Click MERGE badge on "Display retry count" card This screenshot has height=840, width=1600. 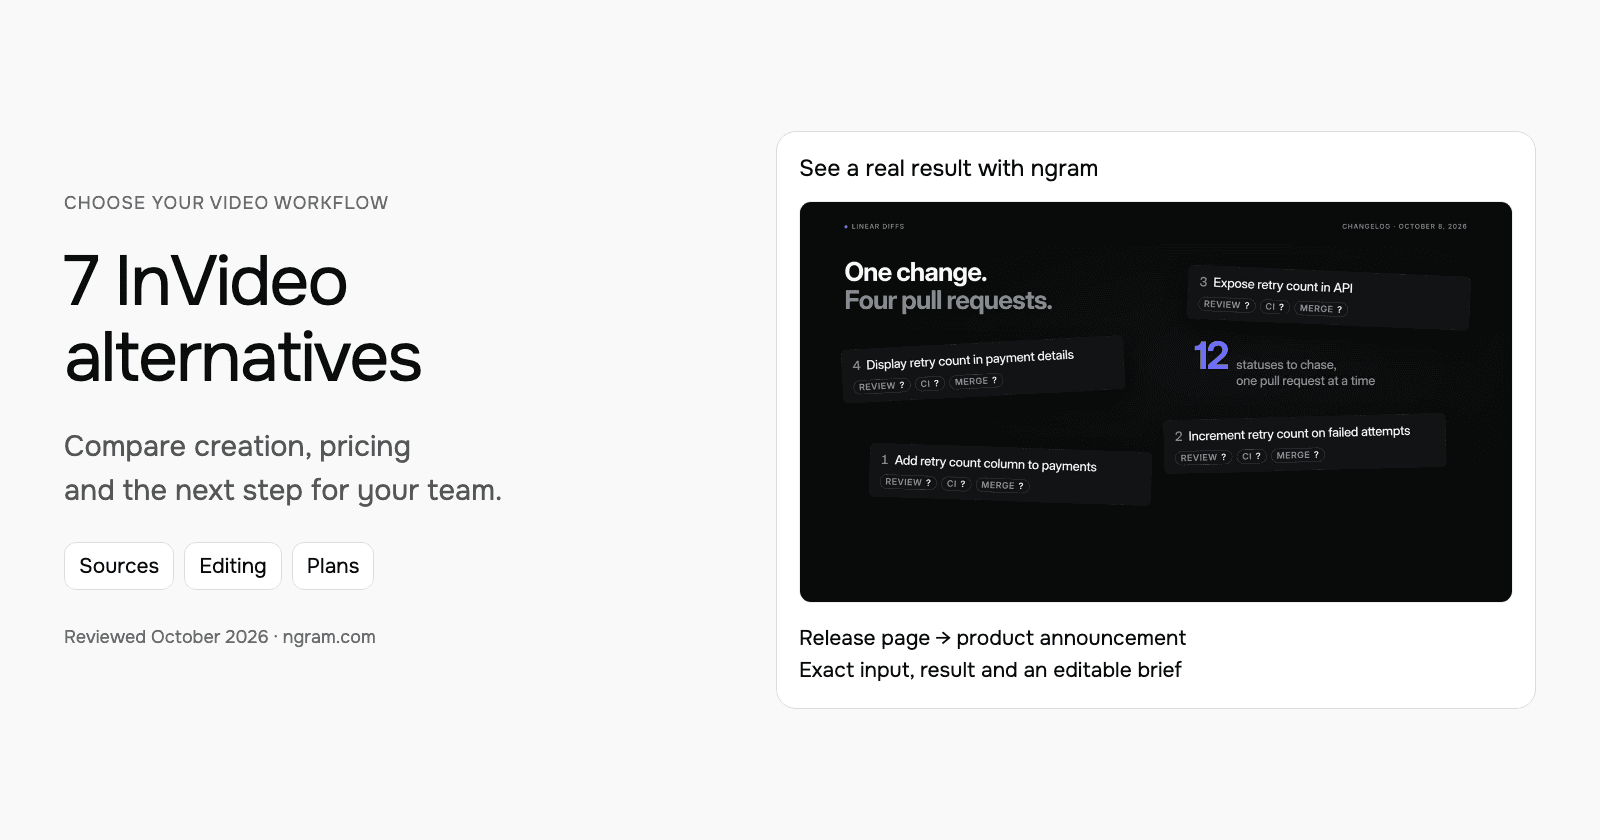(x=976, y=381)
